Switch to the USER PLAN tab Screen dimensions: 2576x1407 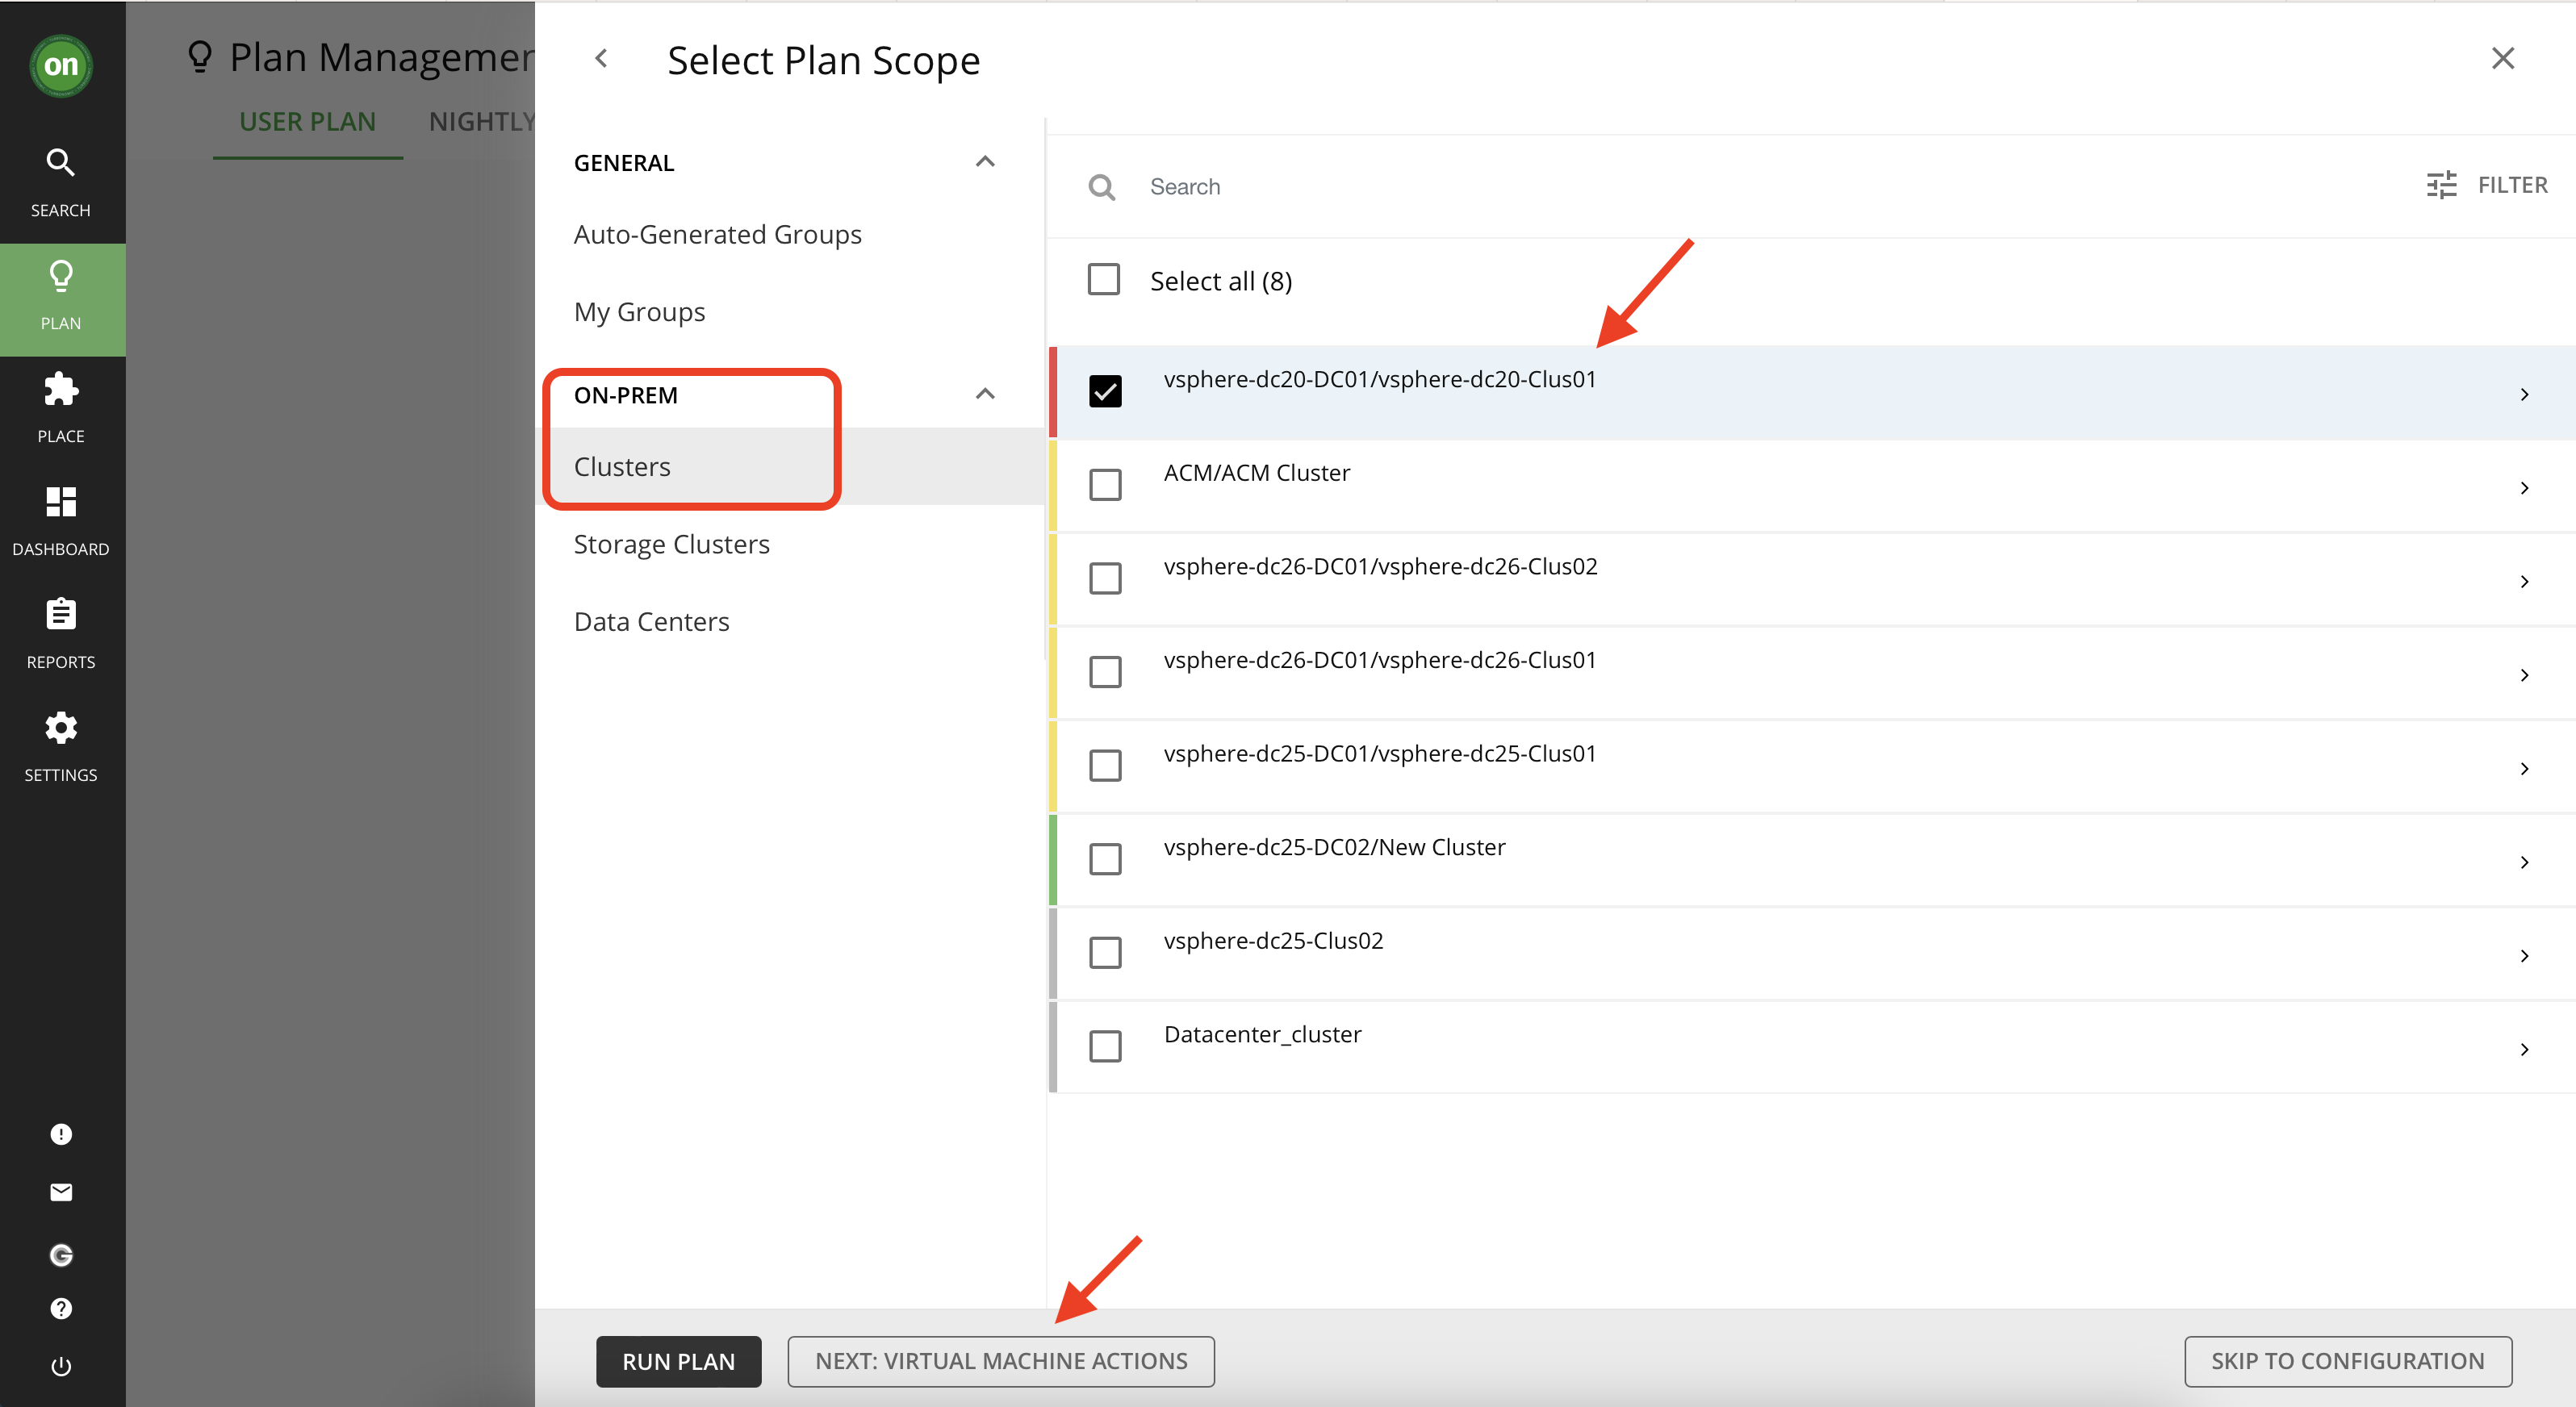tap(308, 122)
